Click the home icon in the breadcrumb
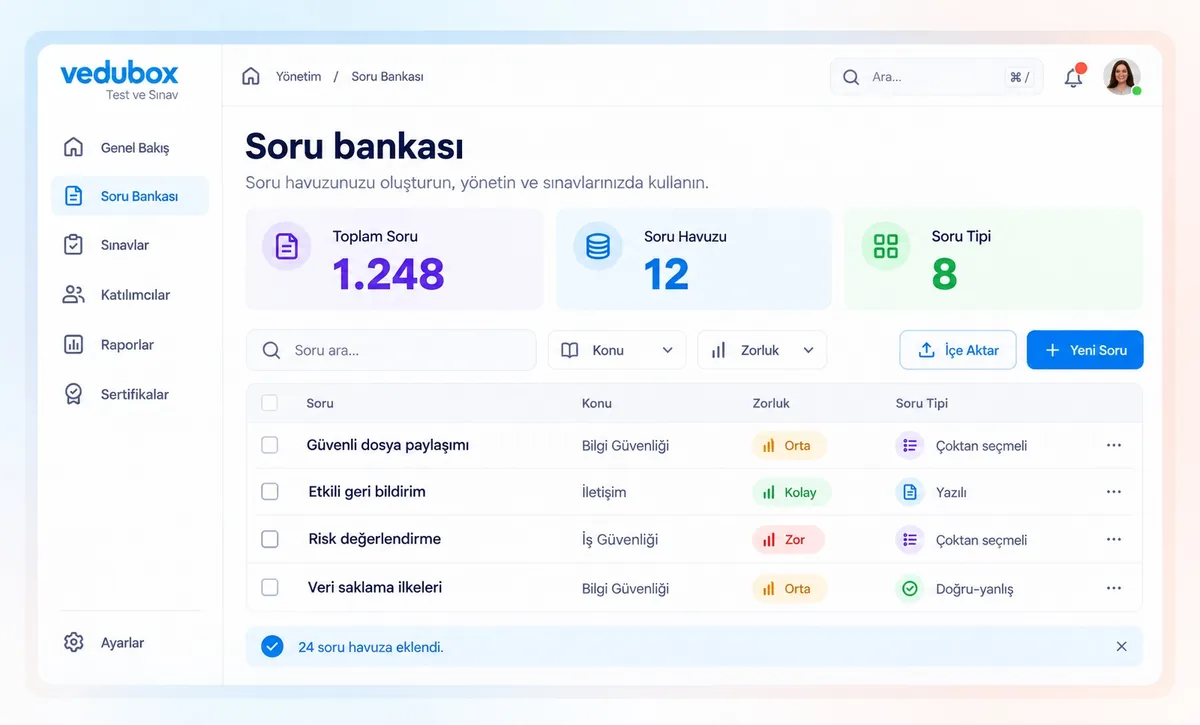 pyautogui.click(x=251, y=76)
